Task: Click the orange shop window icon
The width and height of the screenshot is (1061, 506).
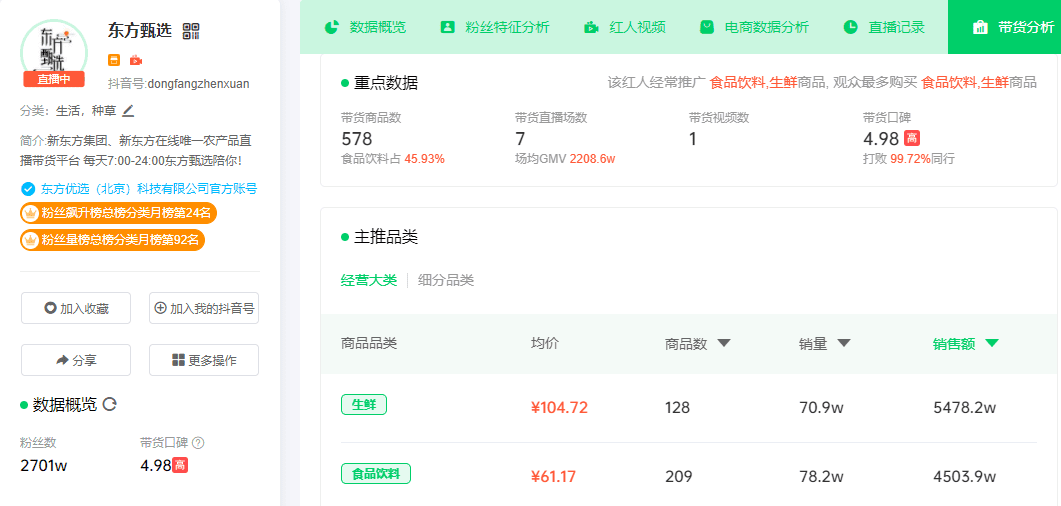Action: point(114,60)
